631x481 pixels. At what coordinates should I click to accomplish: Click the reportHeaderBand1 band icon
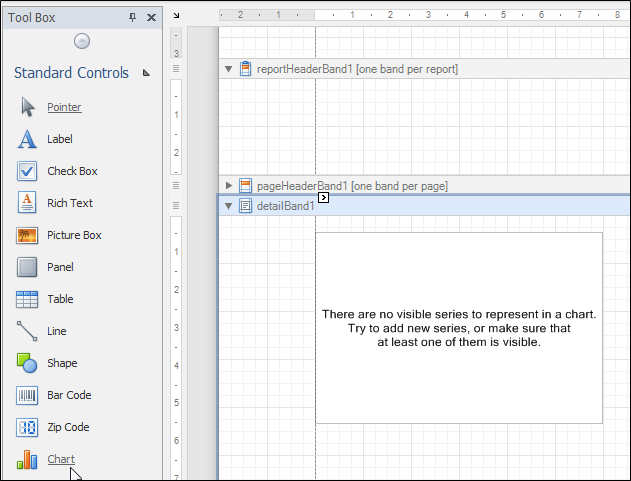tap(245, 69)
